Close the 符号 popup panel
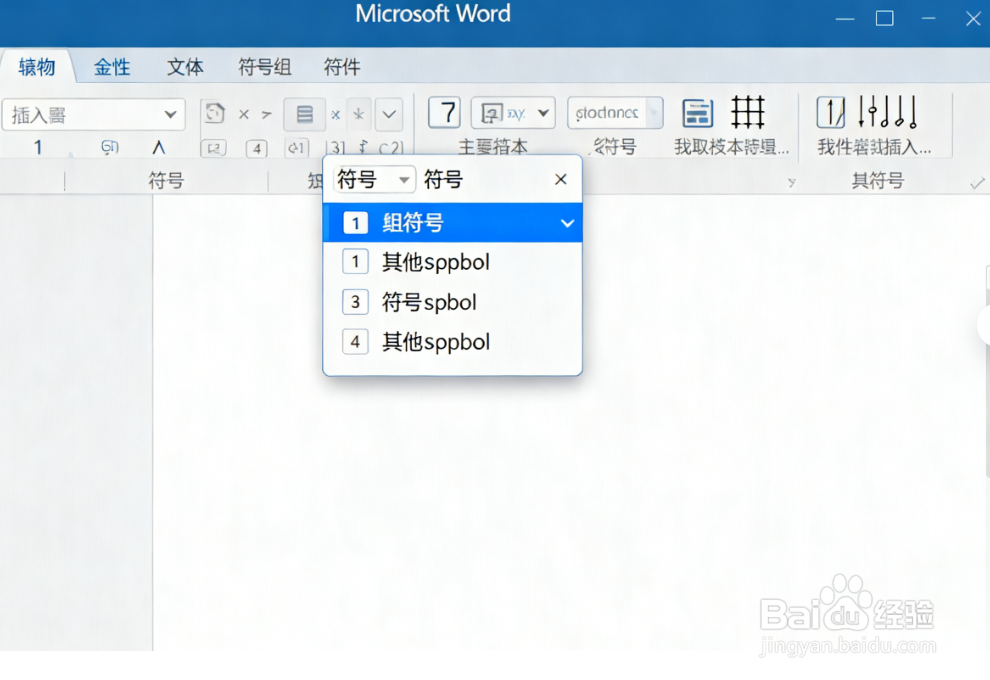This screenshot has width=990, height=680. 560,180
